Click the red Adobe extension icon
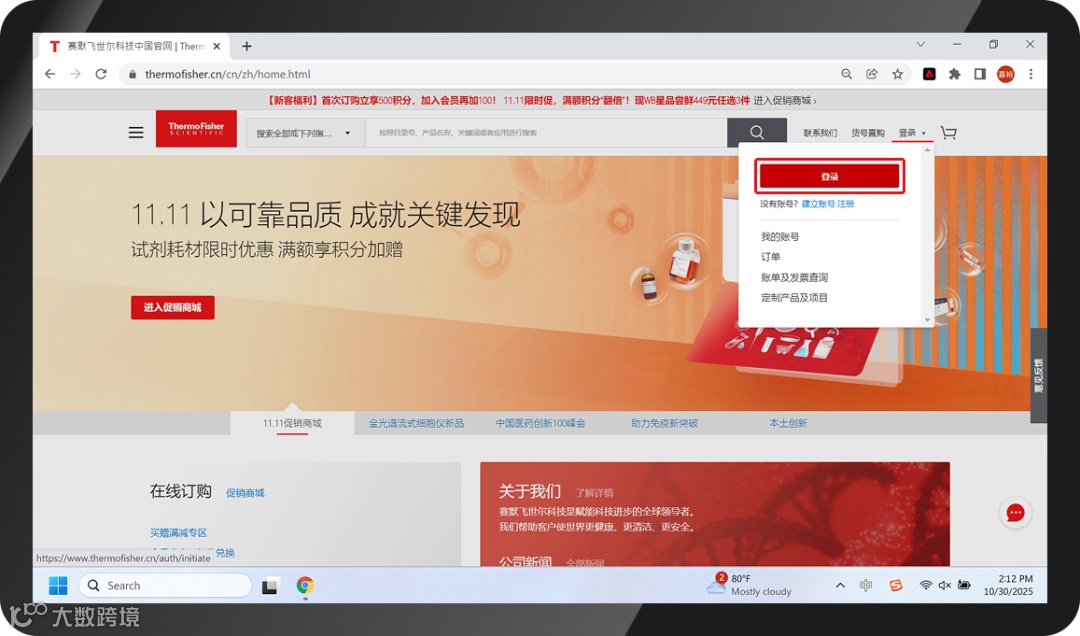1080x636 pixels. (x=929, y=74)
